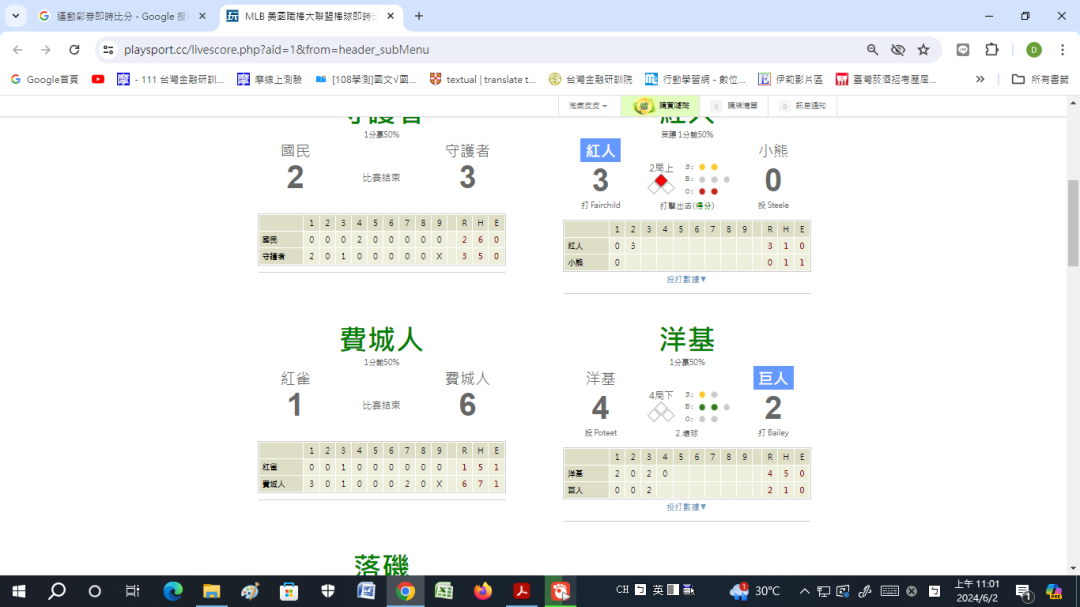Click the page vertical scrollbar thumb
The width and height of the screenshot is (1080, 607).
1073,223
